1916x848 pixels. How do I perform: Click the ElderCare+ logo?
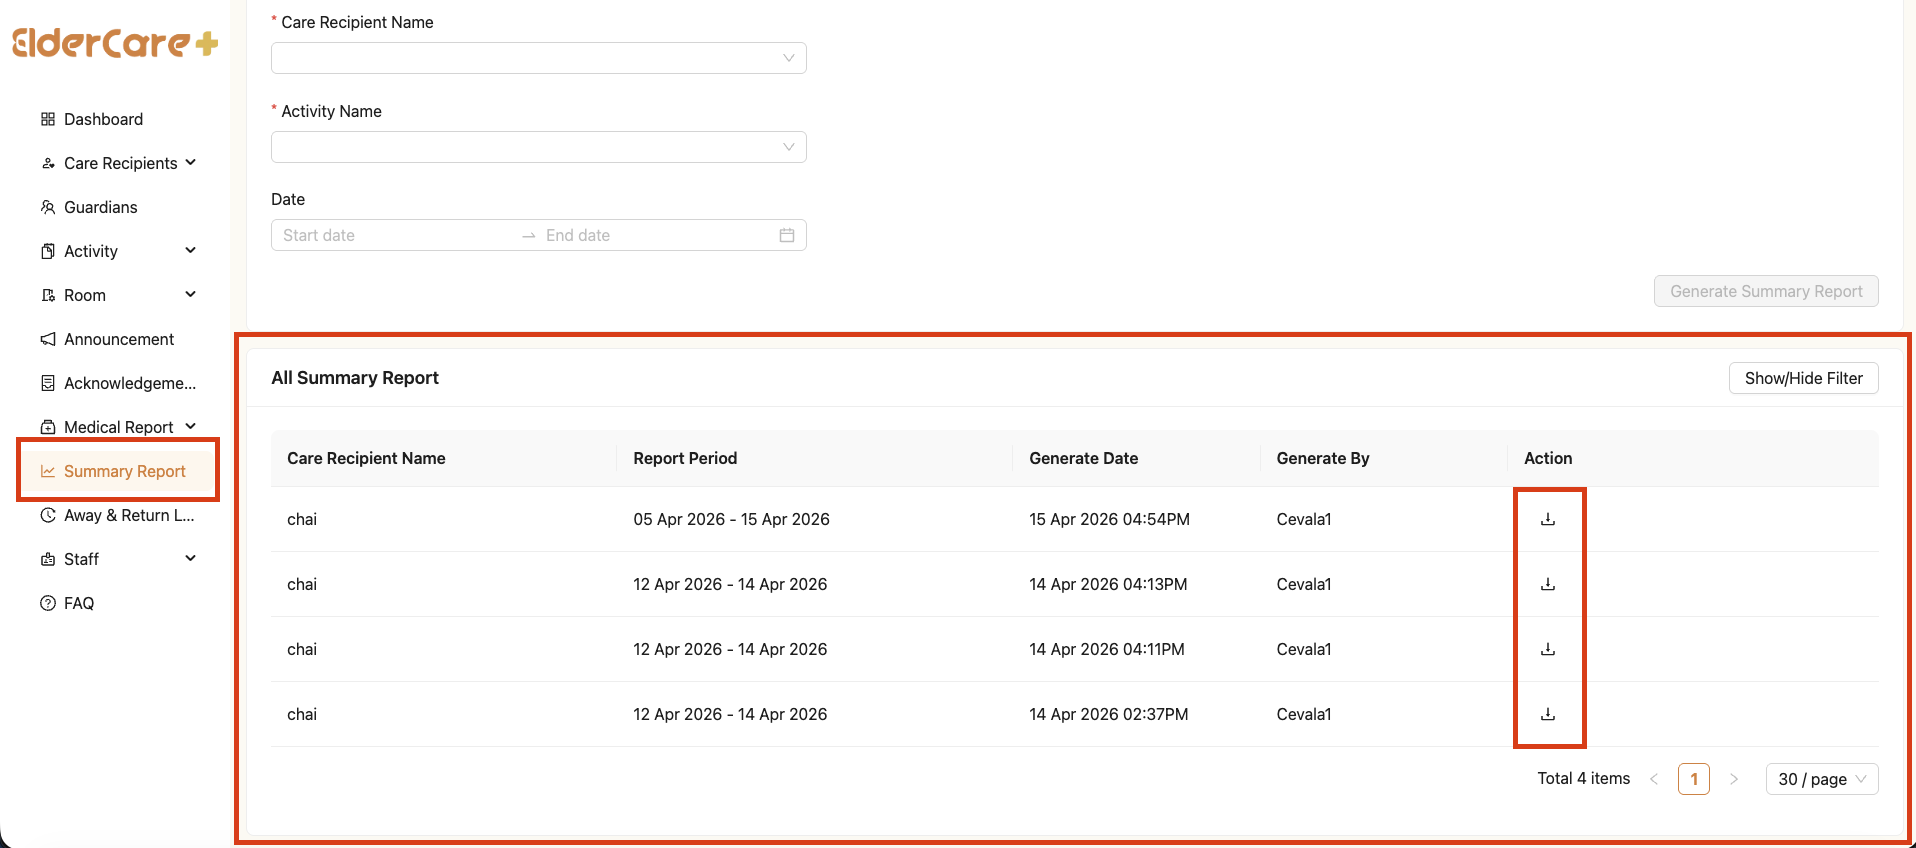[x=115, y=43]
